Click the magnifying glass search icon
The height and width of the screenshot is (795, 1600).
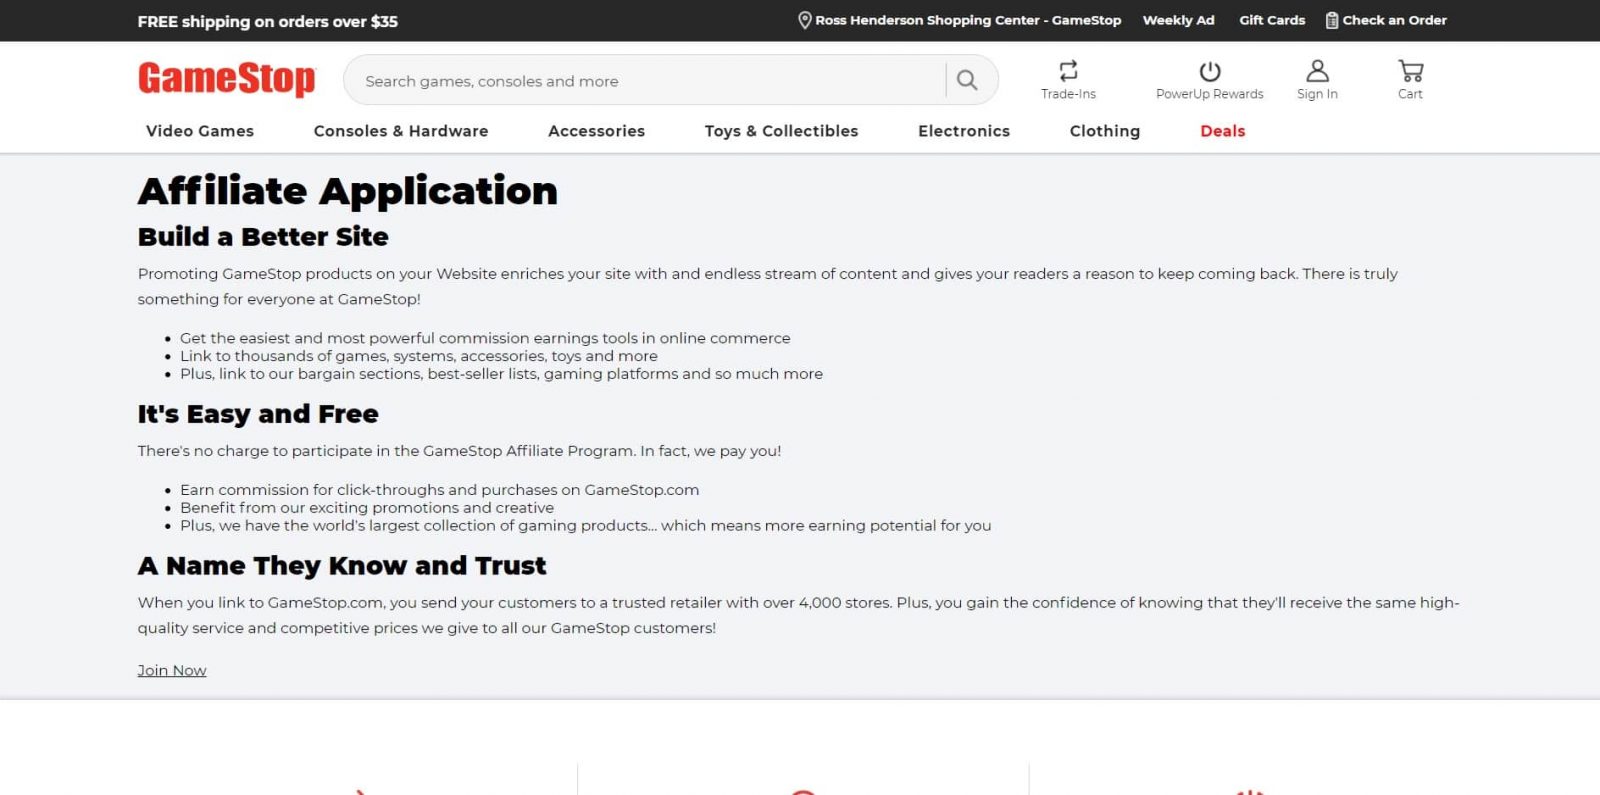click(966, 80)
